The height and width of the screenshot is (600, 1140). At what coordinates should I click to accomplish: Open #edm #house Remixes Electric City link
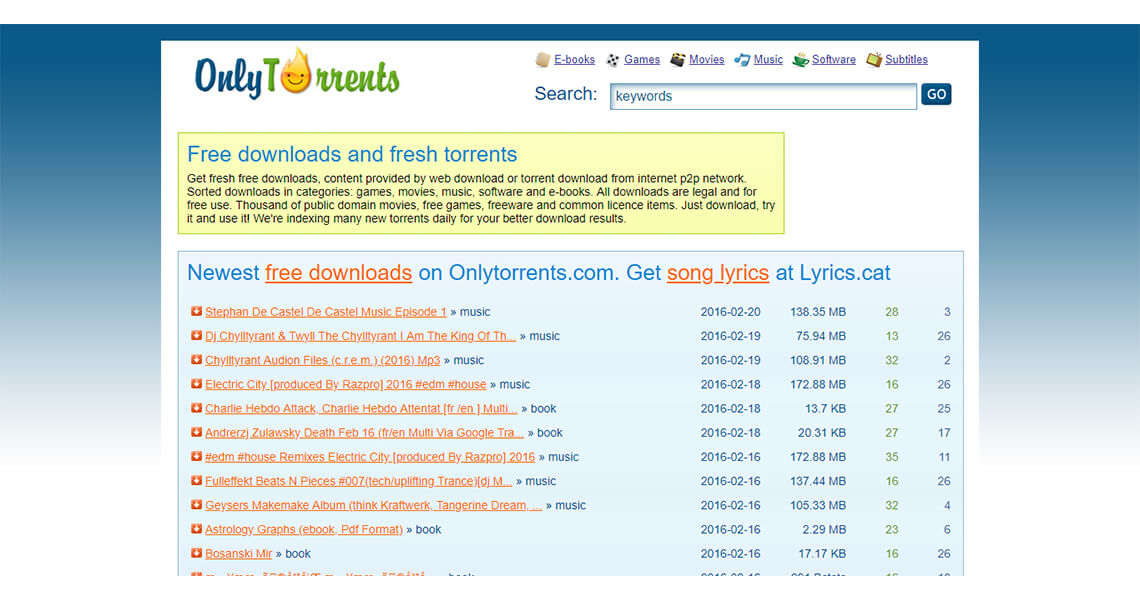(x=370, y=457)
